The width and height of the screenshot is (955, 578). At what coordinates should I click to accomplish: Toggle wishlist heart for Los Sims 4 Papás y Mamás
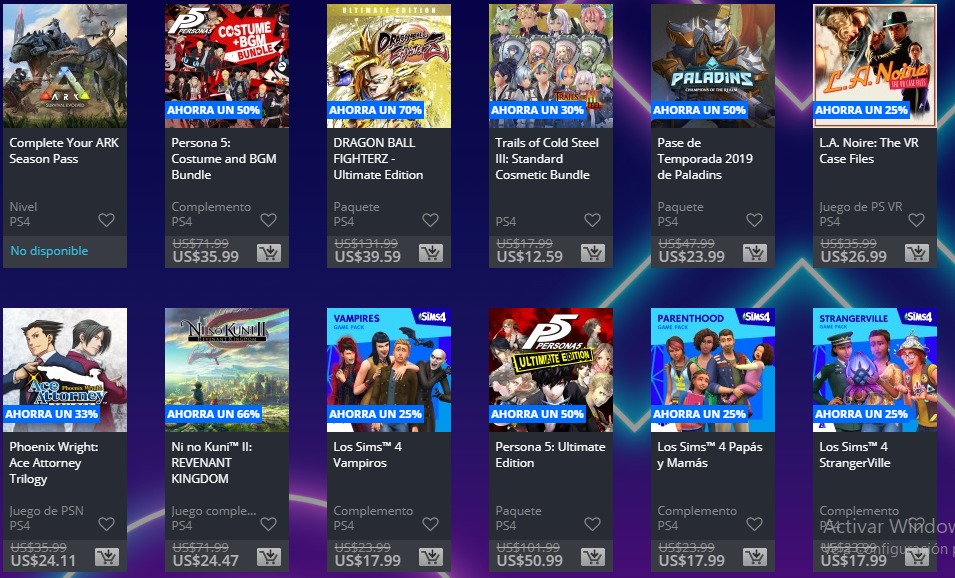755,524
